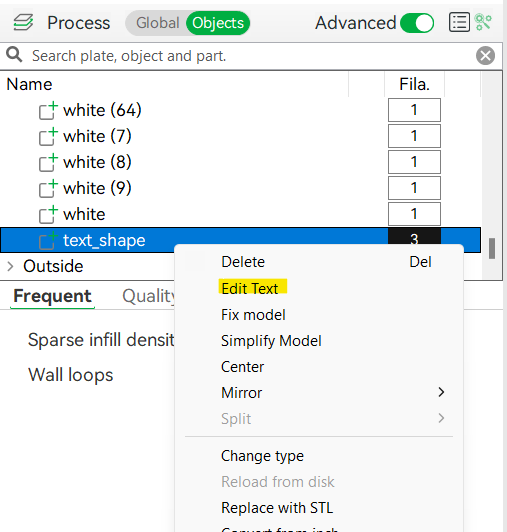The height and width of the screenshot is (532, 507).
Task: Select the white (64) part row
Action: point(240,110)
